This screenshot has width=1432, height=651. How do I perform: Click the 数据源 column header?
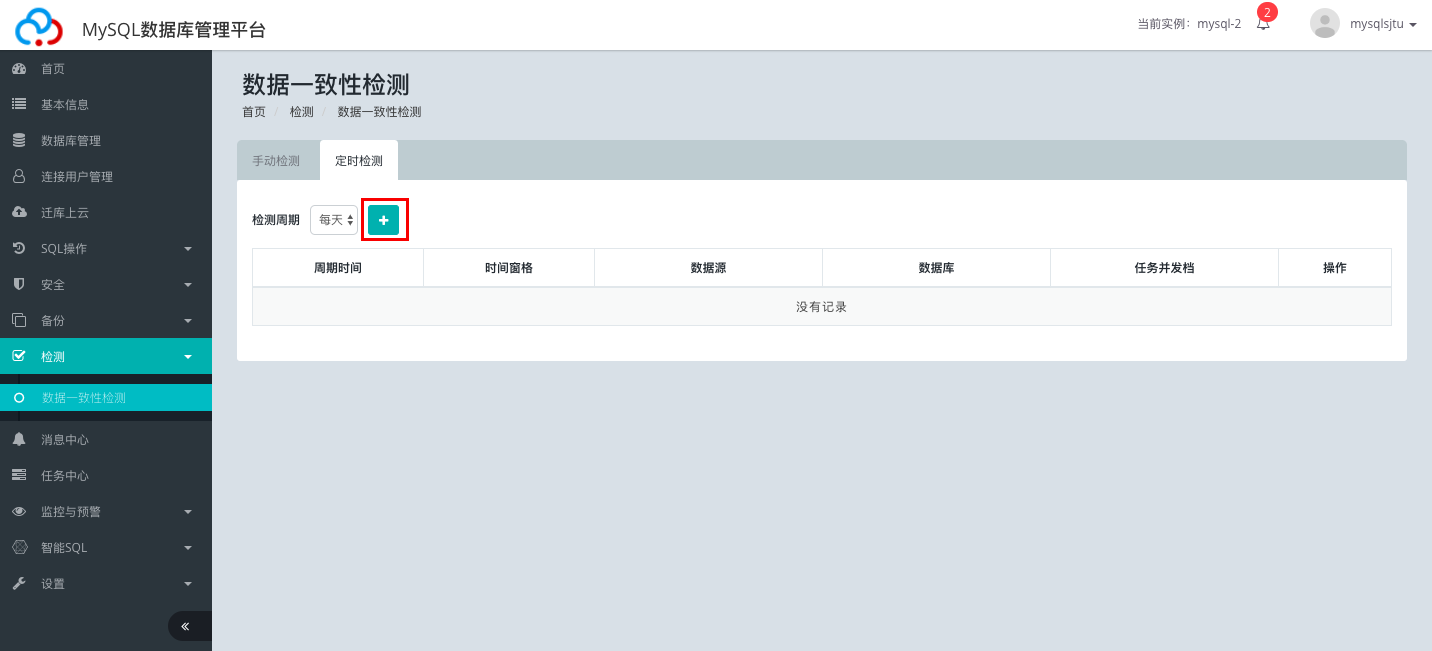click(708, 268)
